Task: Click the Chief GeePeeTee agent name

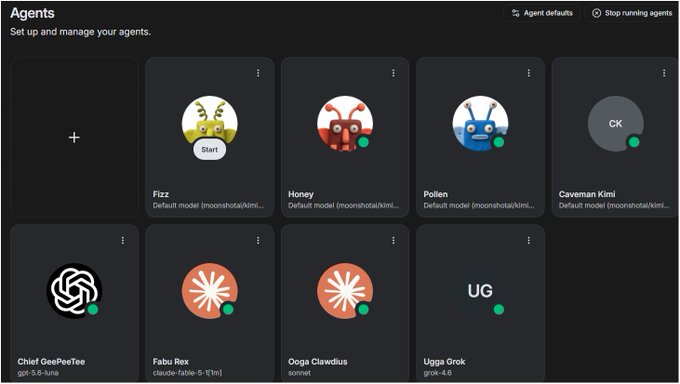Action: 51,361
